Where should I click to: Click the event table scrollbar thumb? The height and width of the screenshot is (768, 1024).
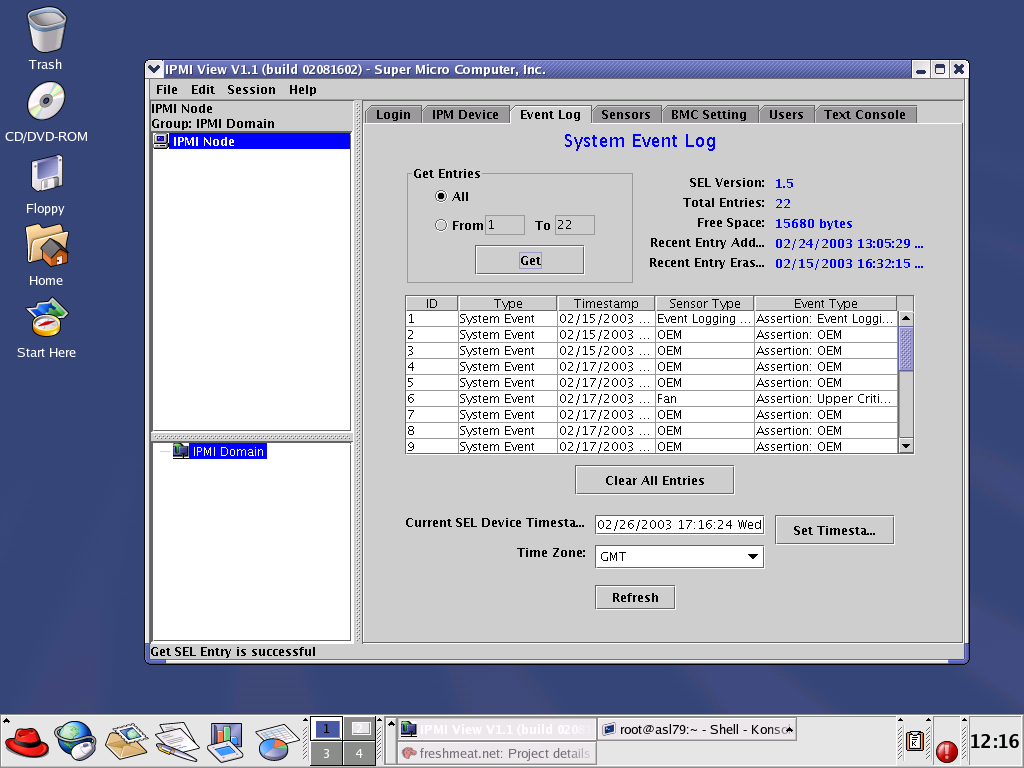pos(906,349)
